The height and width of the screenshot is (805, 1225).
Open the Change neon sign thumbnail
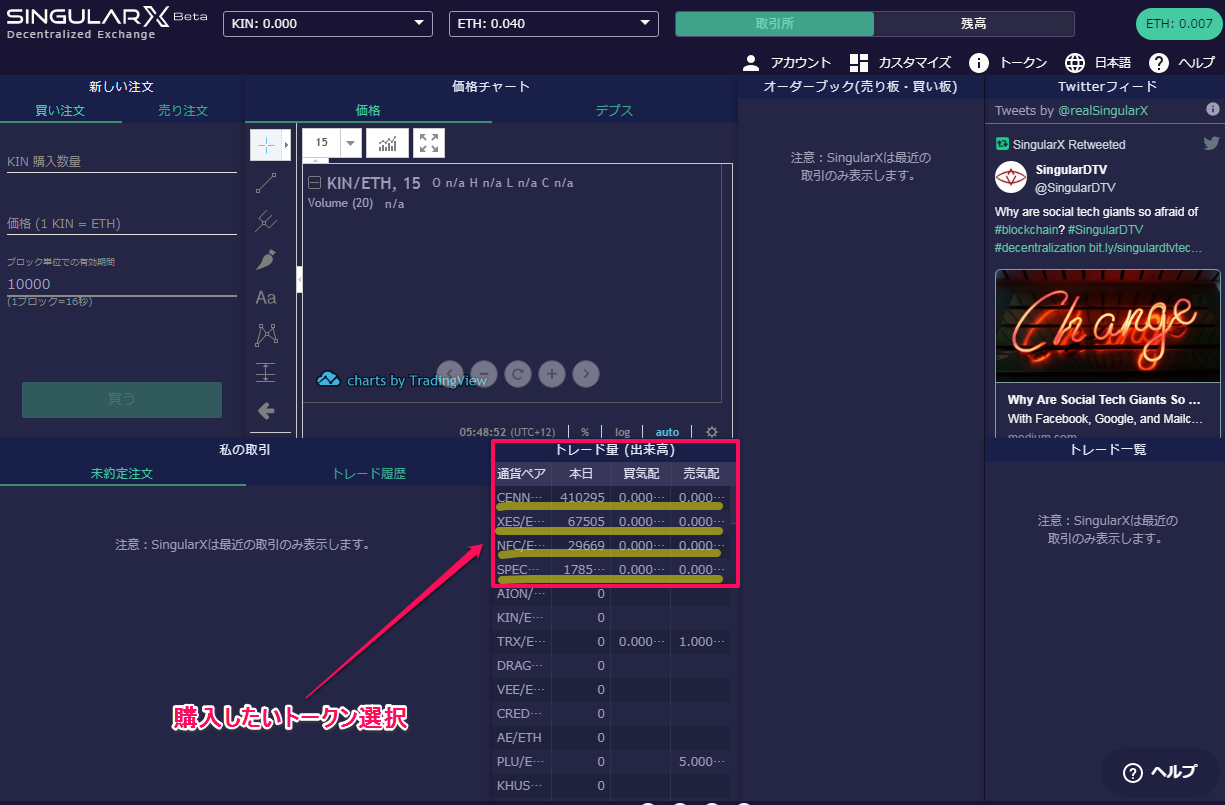[1108, 326]
